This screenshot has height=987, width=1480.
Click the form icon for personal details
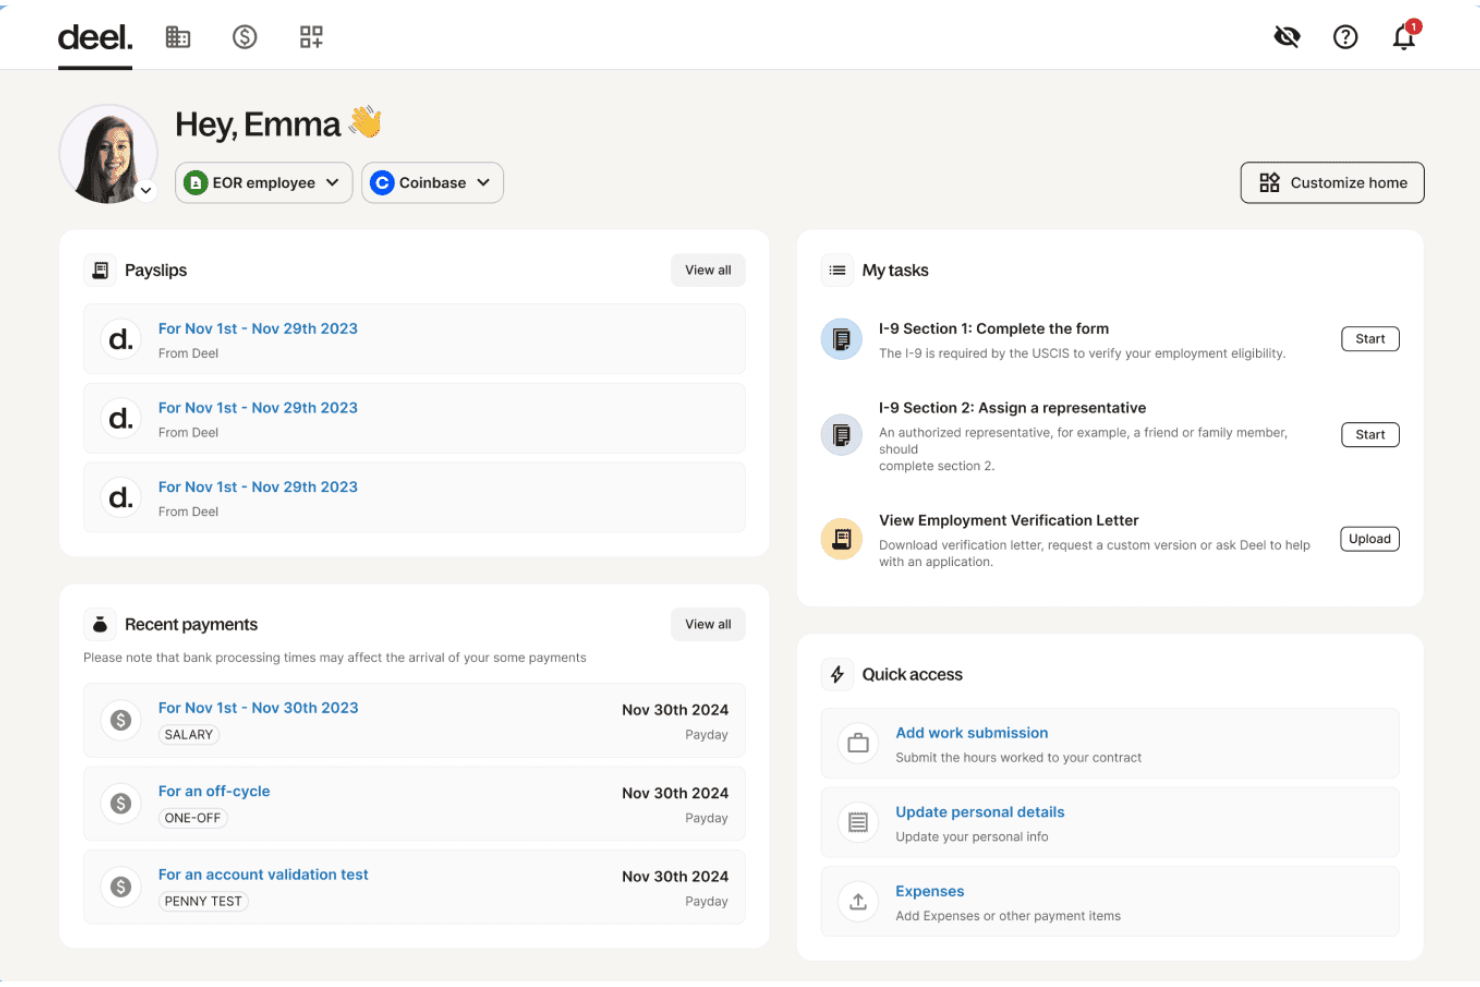(858, 822)
